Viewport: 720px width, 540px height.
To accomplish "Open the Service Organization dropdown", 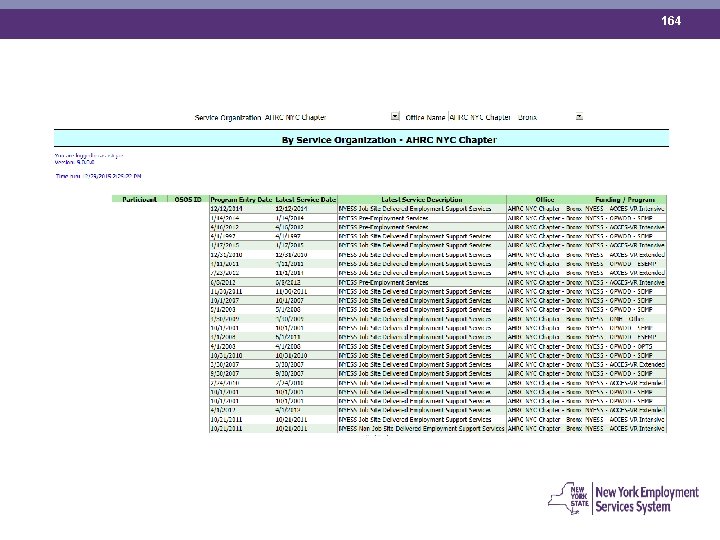I will (x=395, y=117).
